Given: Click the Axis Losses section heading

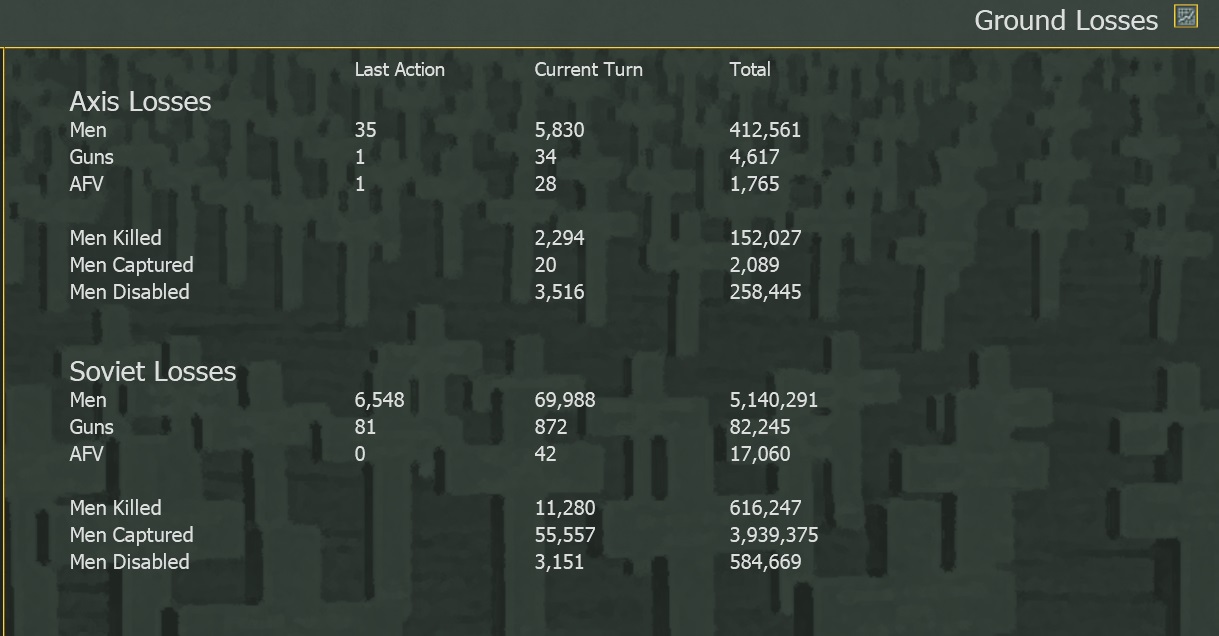Looking at the screenshot, I should pyautogui.click(x=140, y=102).
